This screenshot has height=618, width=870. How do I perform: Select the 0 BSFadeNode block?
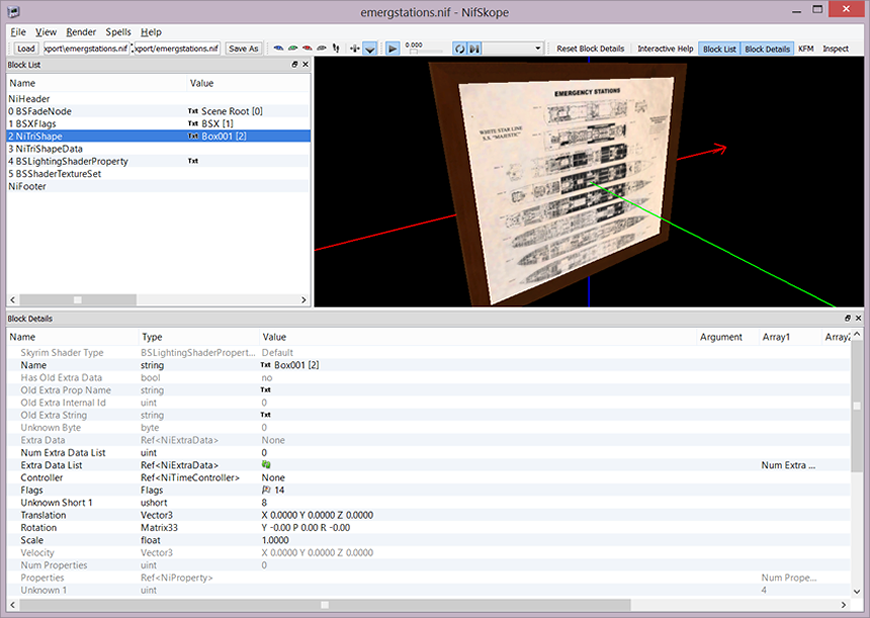(158, 111)
